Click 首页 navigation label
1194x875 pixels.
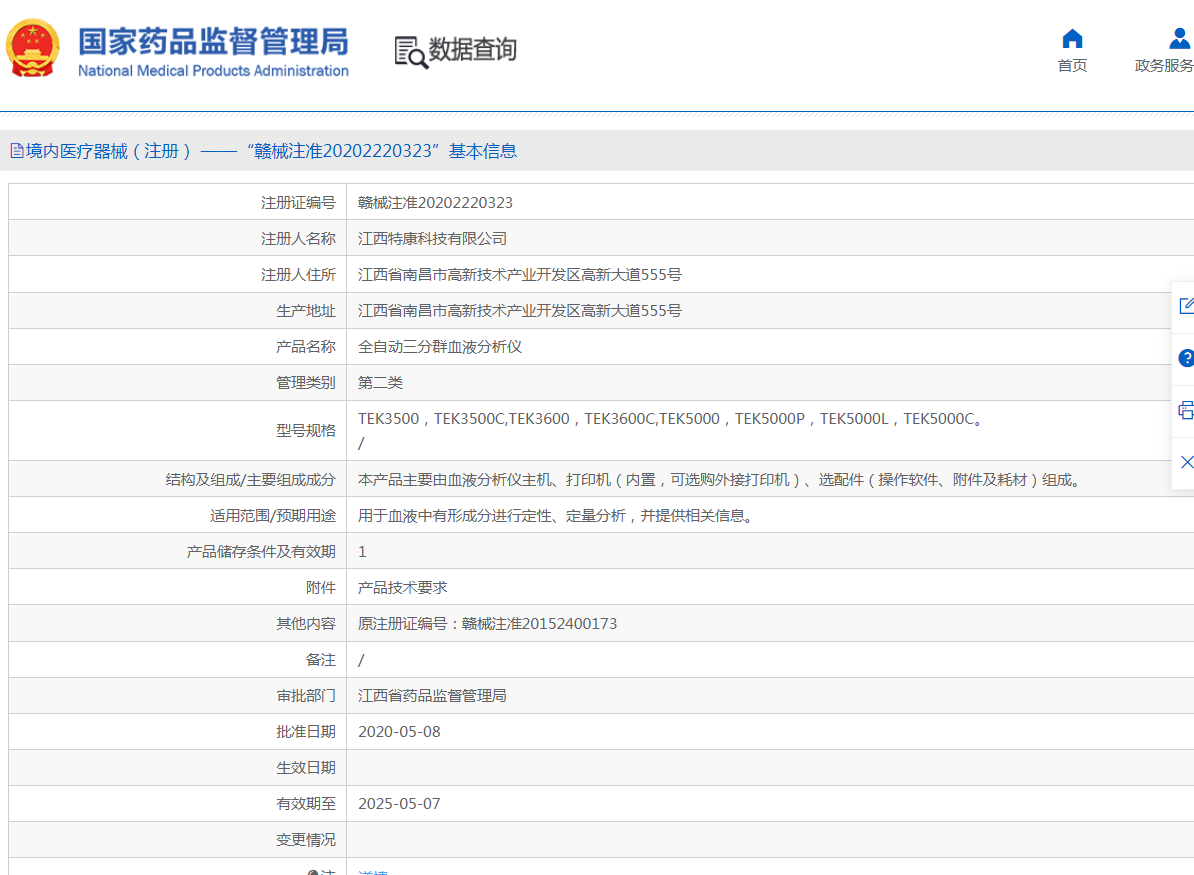1072,65
